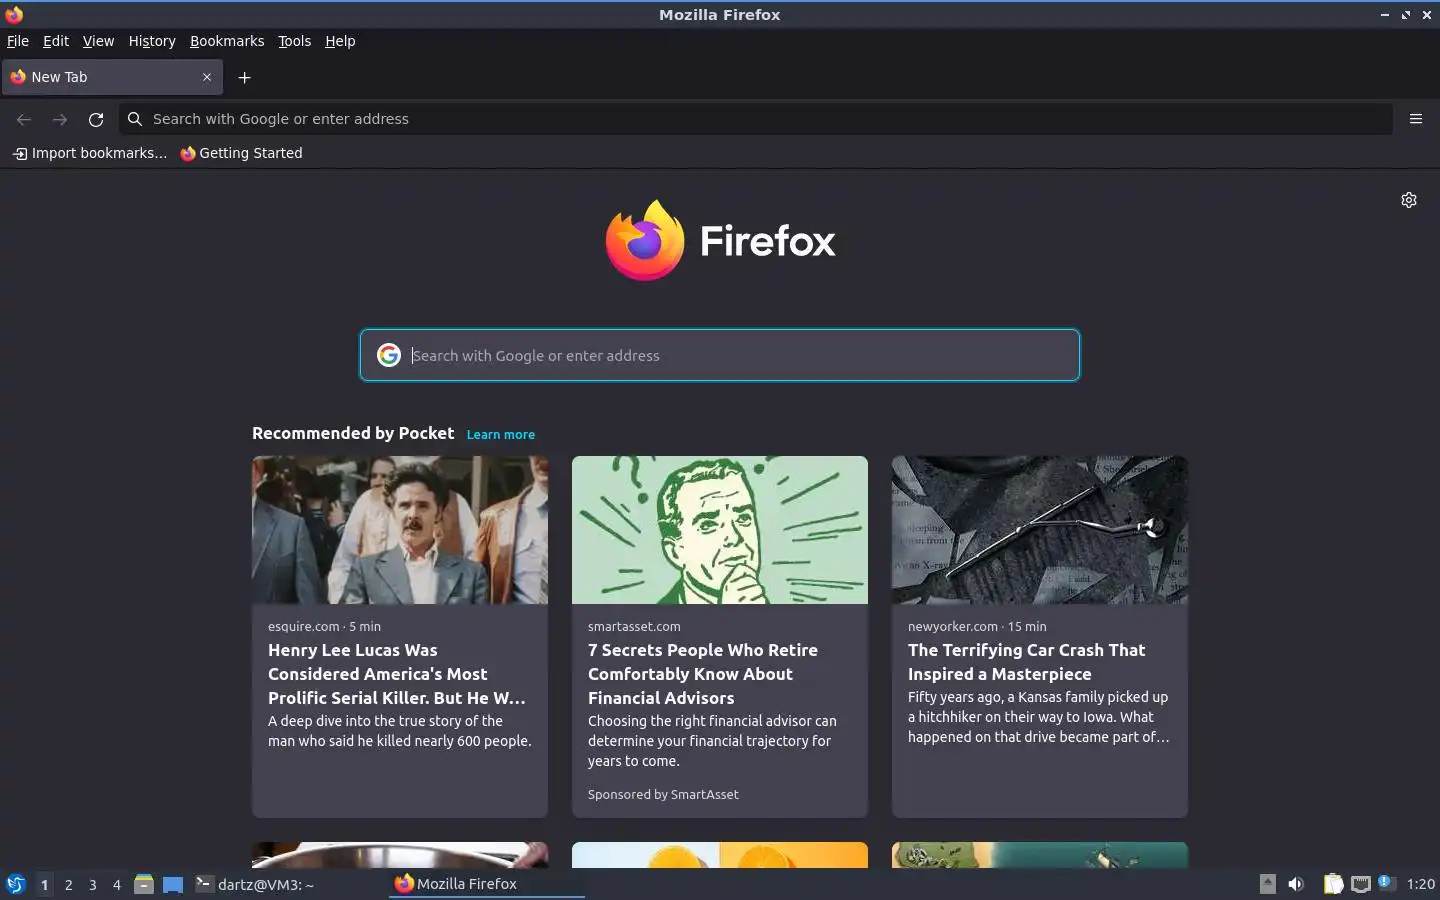Screen dimensions: 1440x900
Task: Open new tab page personalize gear
Action: tap(1409, 200)
